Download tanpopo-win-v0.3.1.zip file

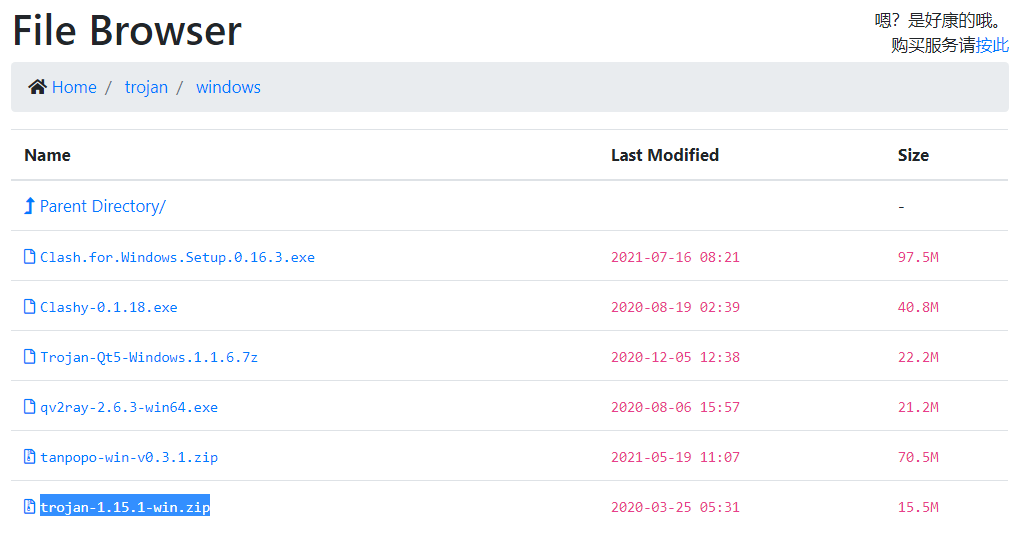pyautogui.click(x=129, y=457)
